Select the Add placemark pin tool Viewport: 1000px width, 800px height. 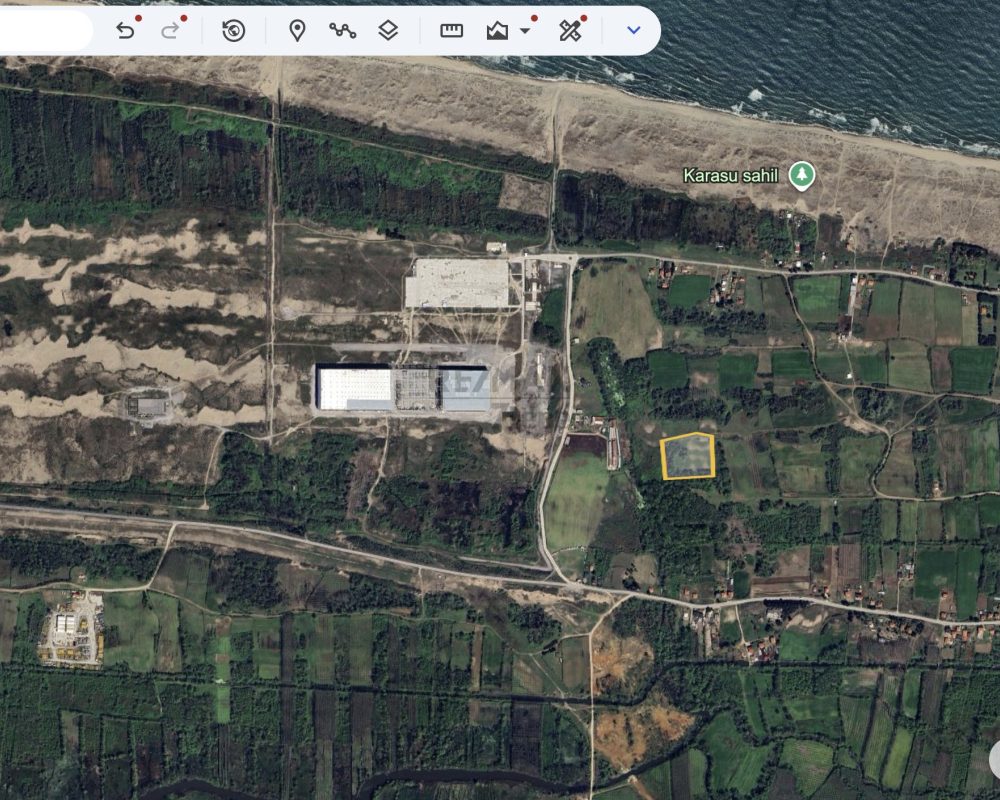click(297, 30)
